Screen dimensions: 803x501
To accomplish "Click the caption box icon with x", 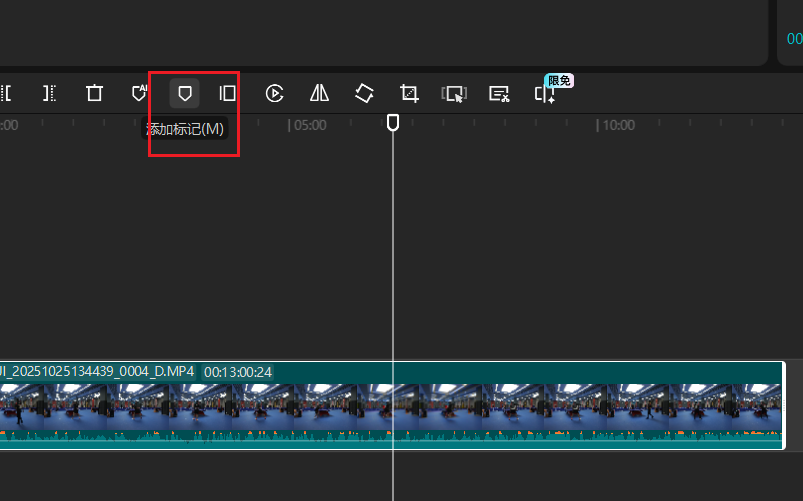I will [499, 94].
